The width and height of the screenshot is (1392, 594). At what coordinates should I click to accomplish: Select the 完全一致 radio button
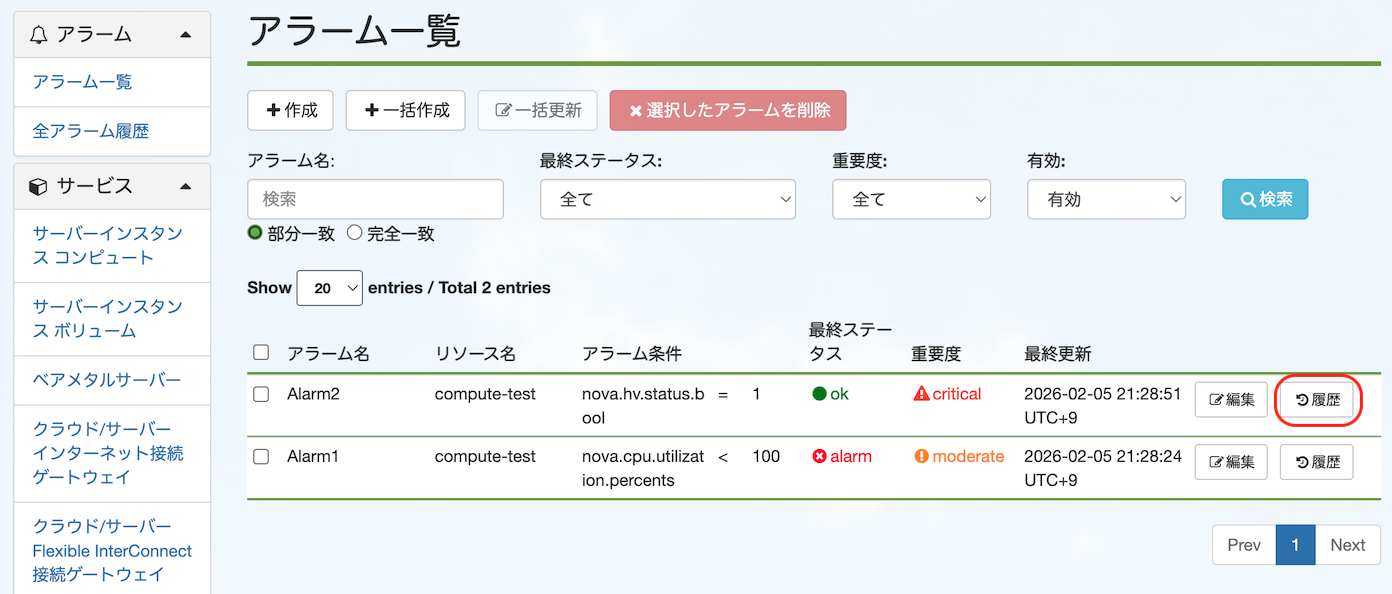coord(354,232)
